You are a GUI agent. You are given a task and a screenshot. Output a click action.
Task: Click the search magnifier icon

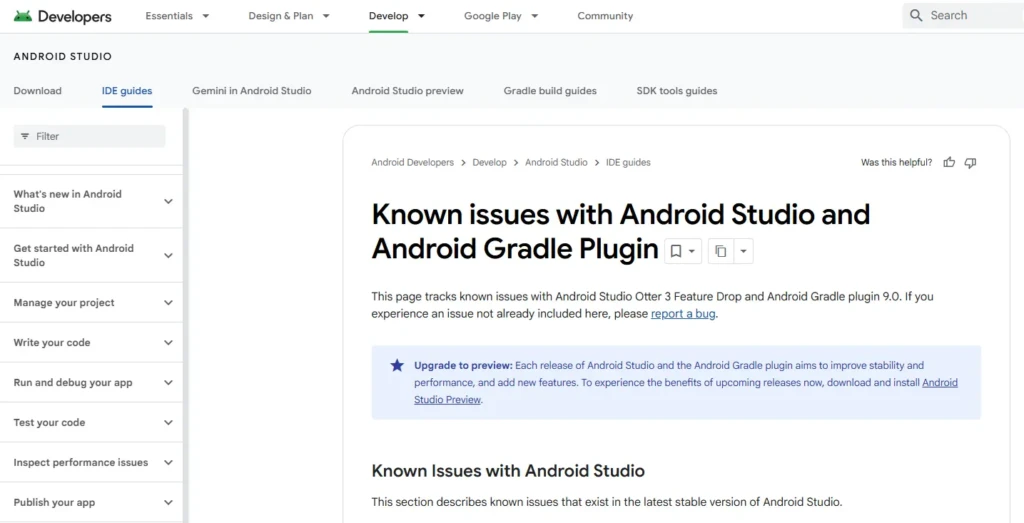(916, 16)
